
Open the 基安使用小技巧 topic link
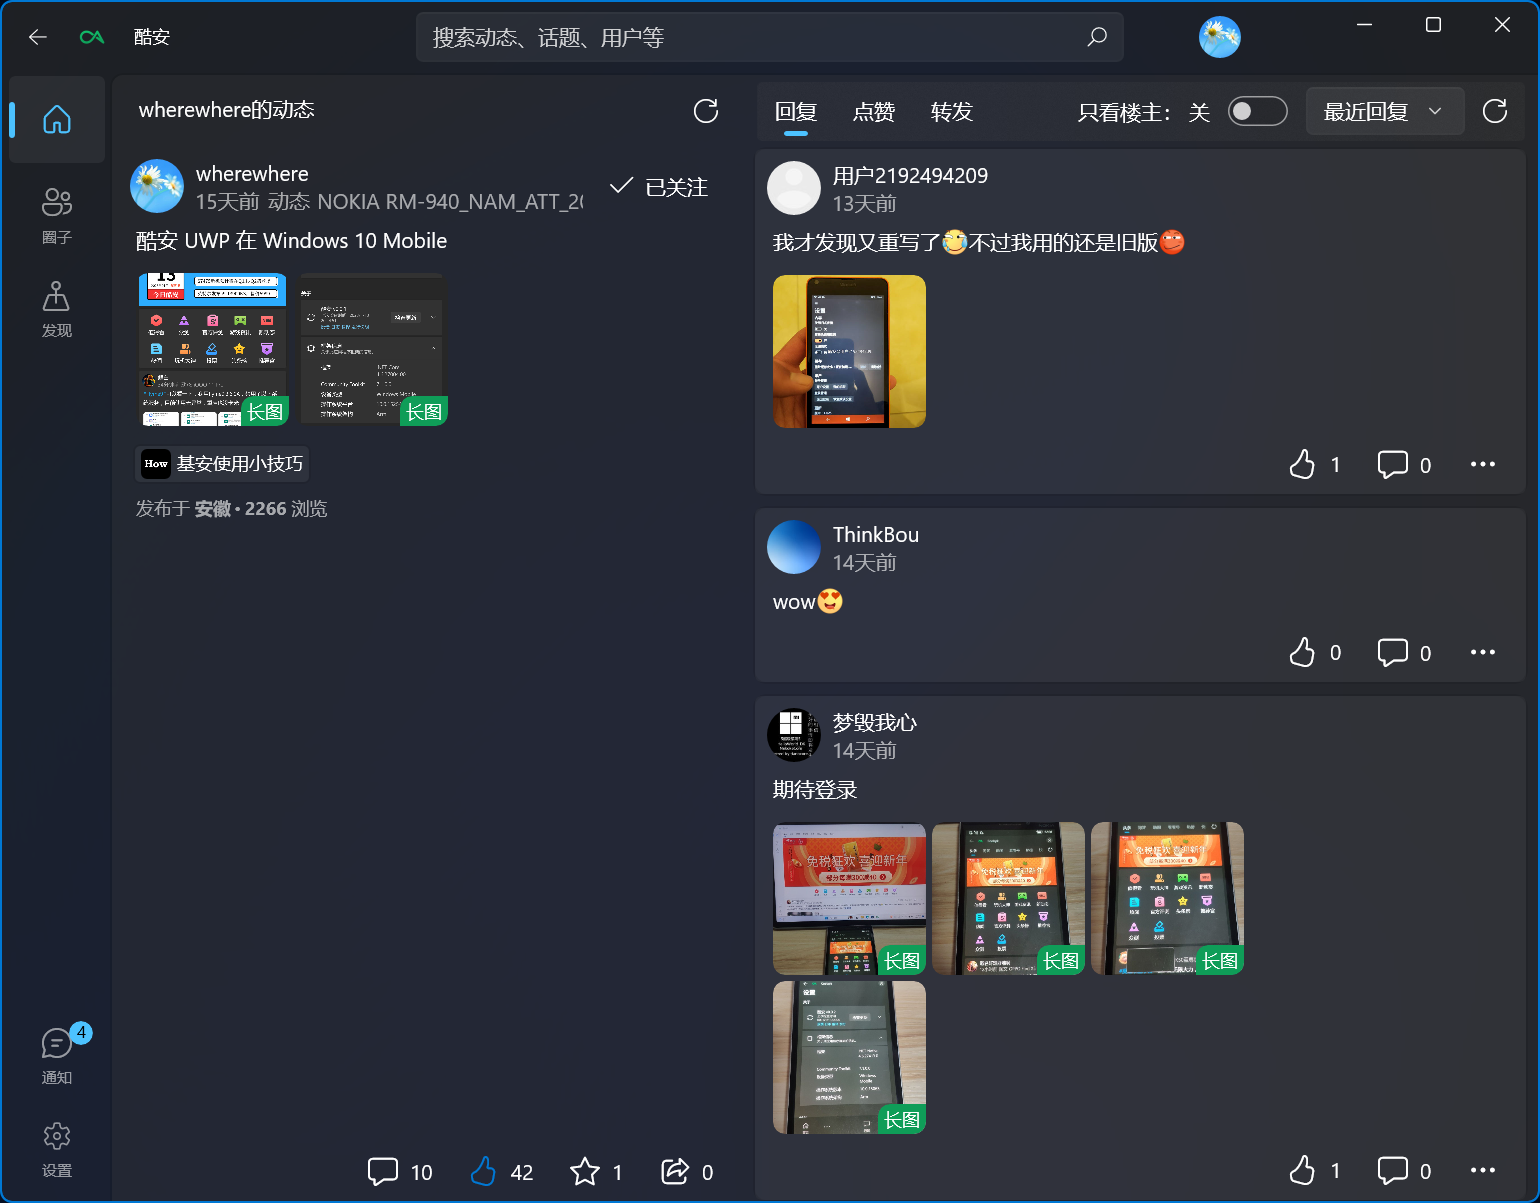pos(222,464)
